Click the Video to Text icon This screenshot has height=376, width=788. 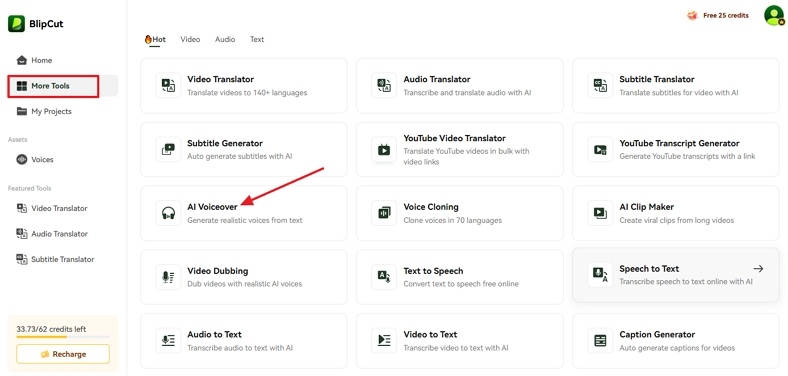[x=384, y=340]
